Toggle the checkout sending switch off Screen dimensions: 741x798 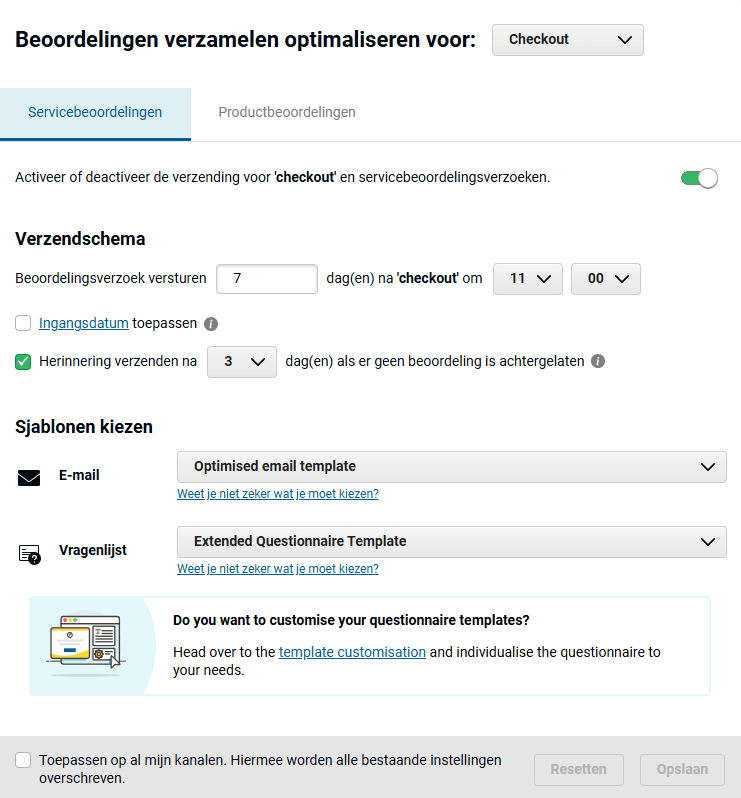[x=699, y=178]
